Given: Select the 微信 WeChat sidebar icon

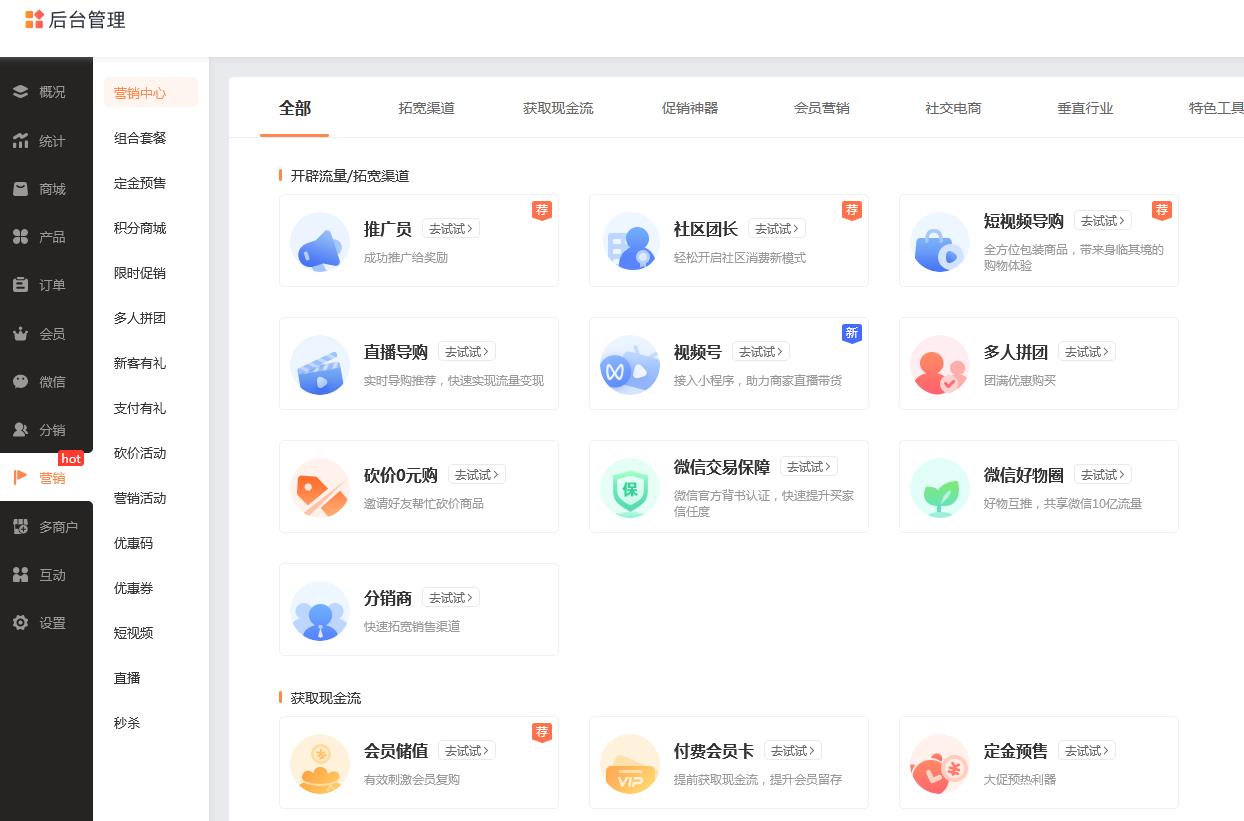Looking at the screenshot, I should pos(22,381).
